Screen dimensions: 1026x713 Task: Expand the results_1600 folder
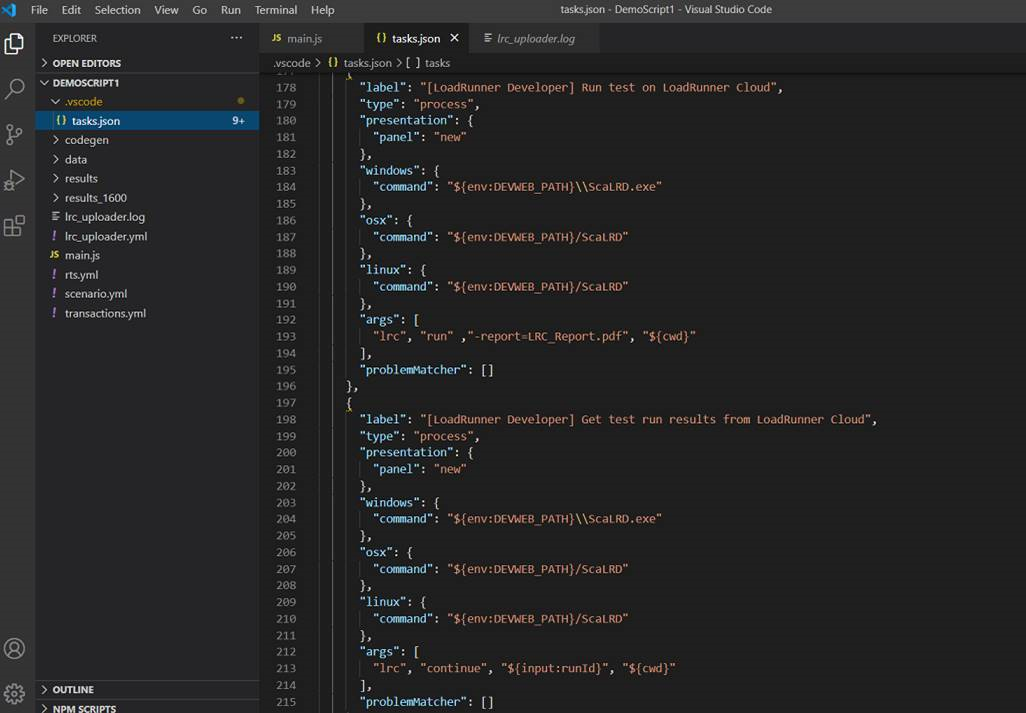click(x=95, y=197)
